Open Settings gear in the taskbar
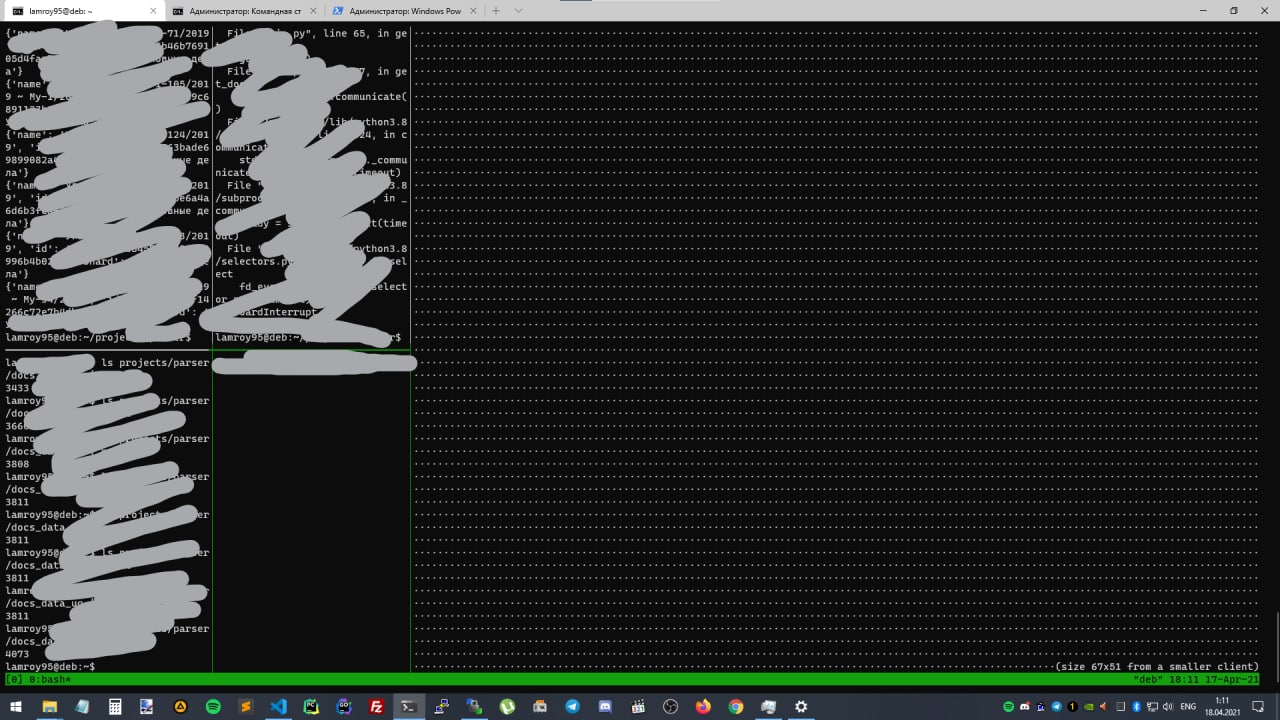Image resolution: width=1280 pixels, height=720 pixels. [x=801, y=706]
